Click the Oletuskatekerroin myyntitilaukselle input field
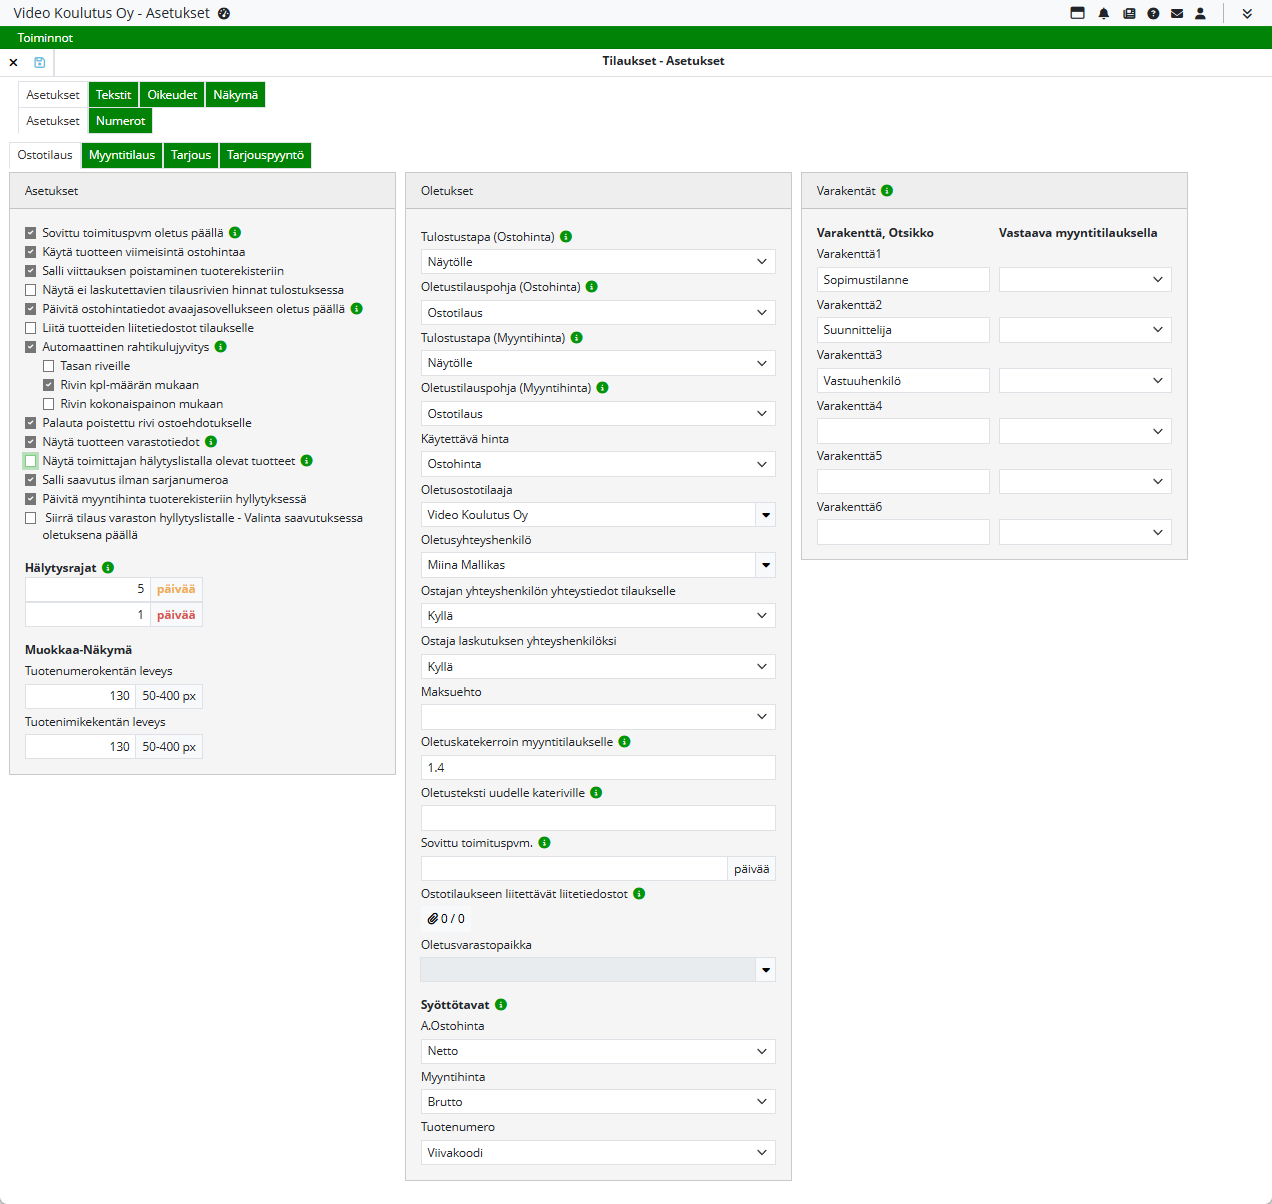1272x1204 pixels. coord(597,768)
